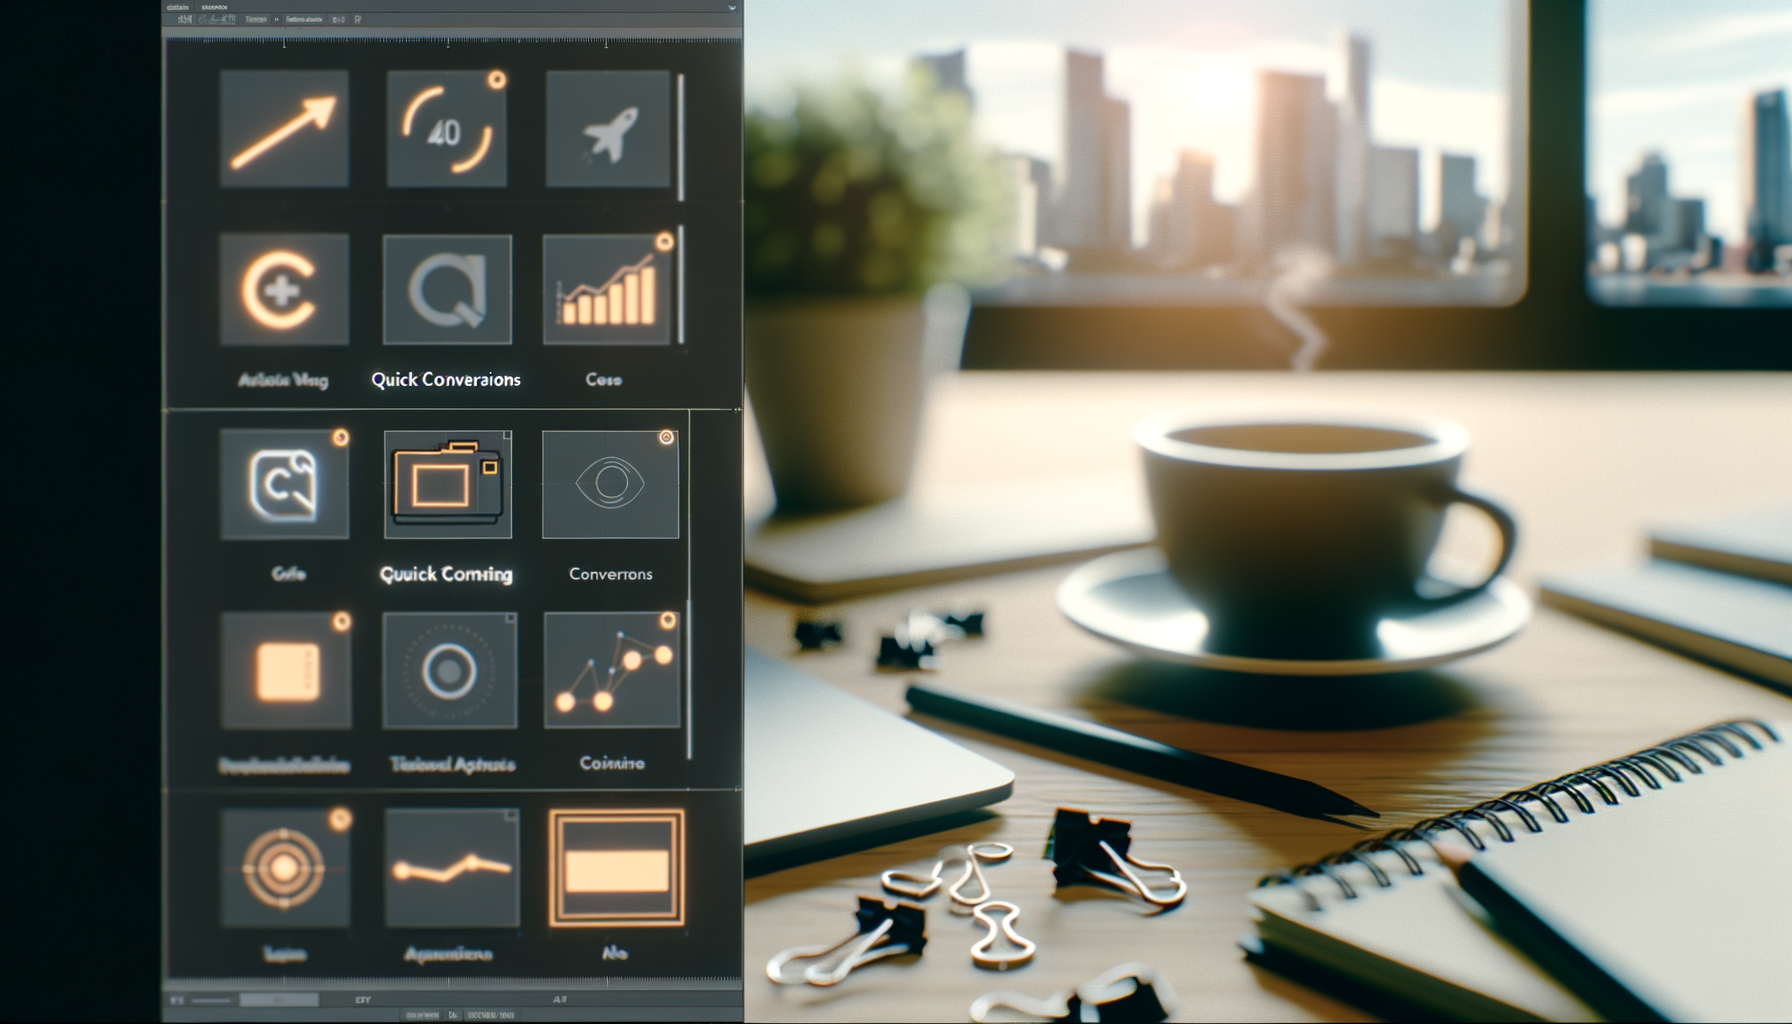Image resolution: width=1792 pixels, height=1024 pixels.
Task: Choose the solid orange rounded square icon
Action: click(x=286, y=670)
